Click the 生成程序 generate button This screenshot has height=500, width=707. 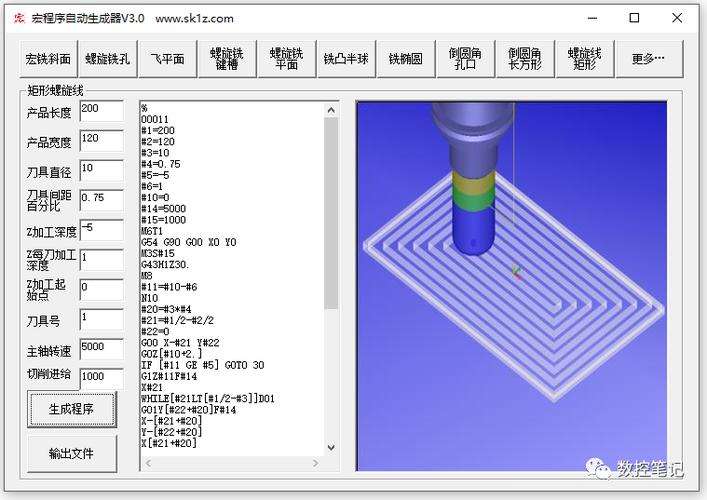(72, 409)
